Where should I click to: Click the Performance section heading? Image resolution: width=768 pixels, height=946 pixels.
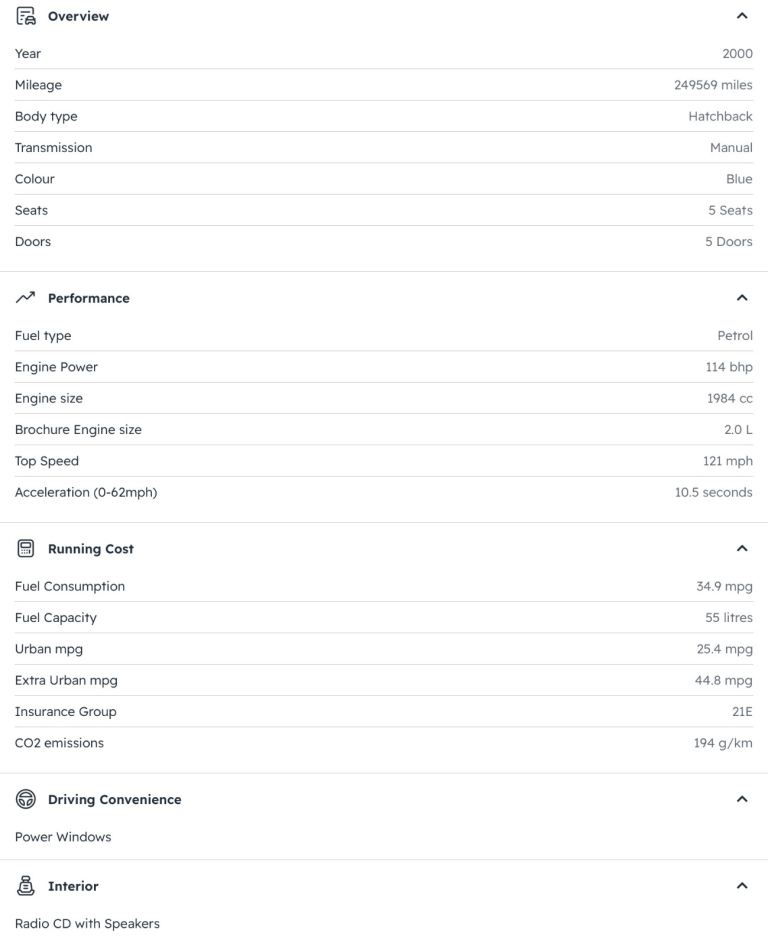(x=89, y=298)
